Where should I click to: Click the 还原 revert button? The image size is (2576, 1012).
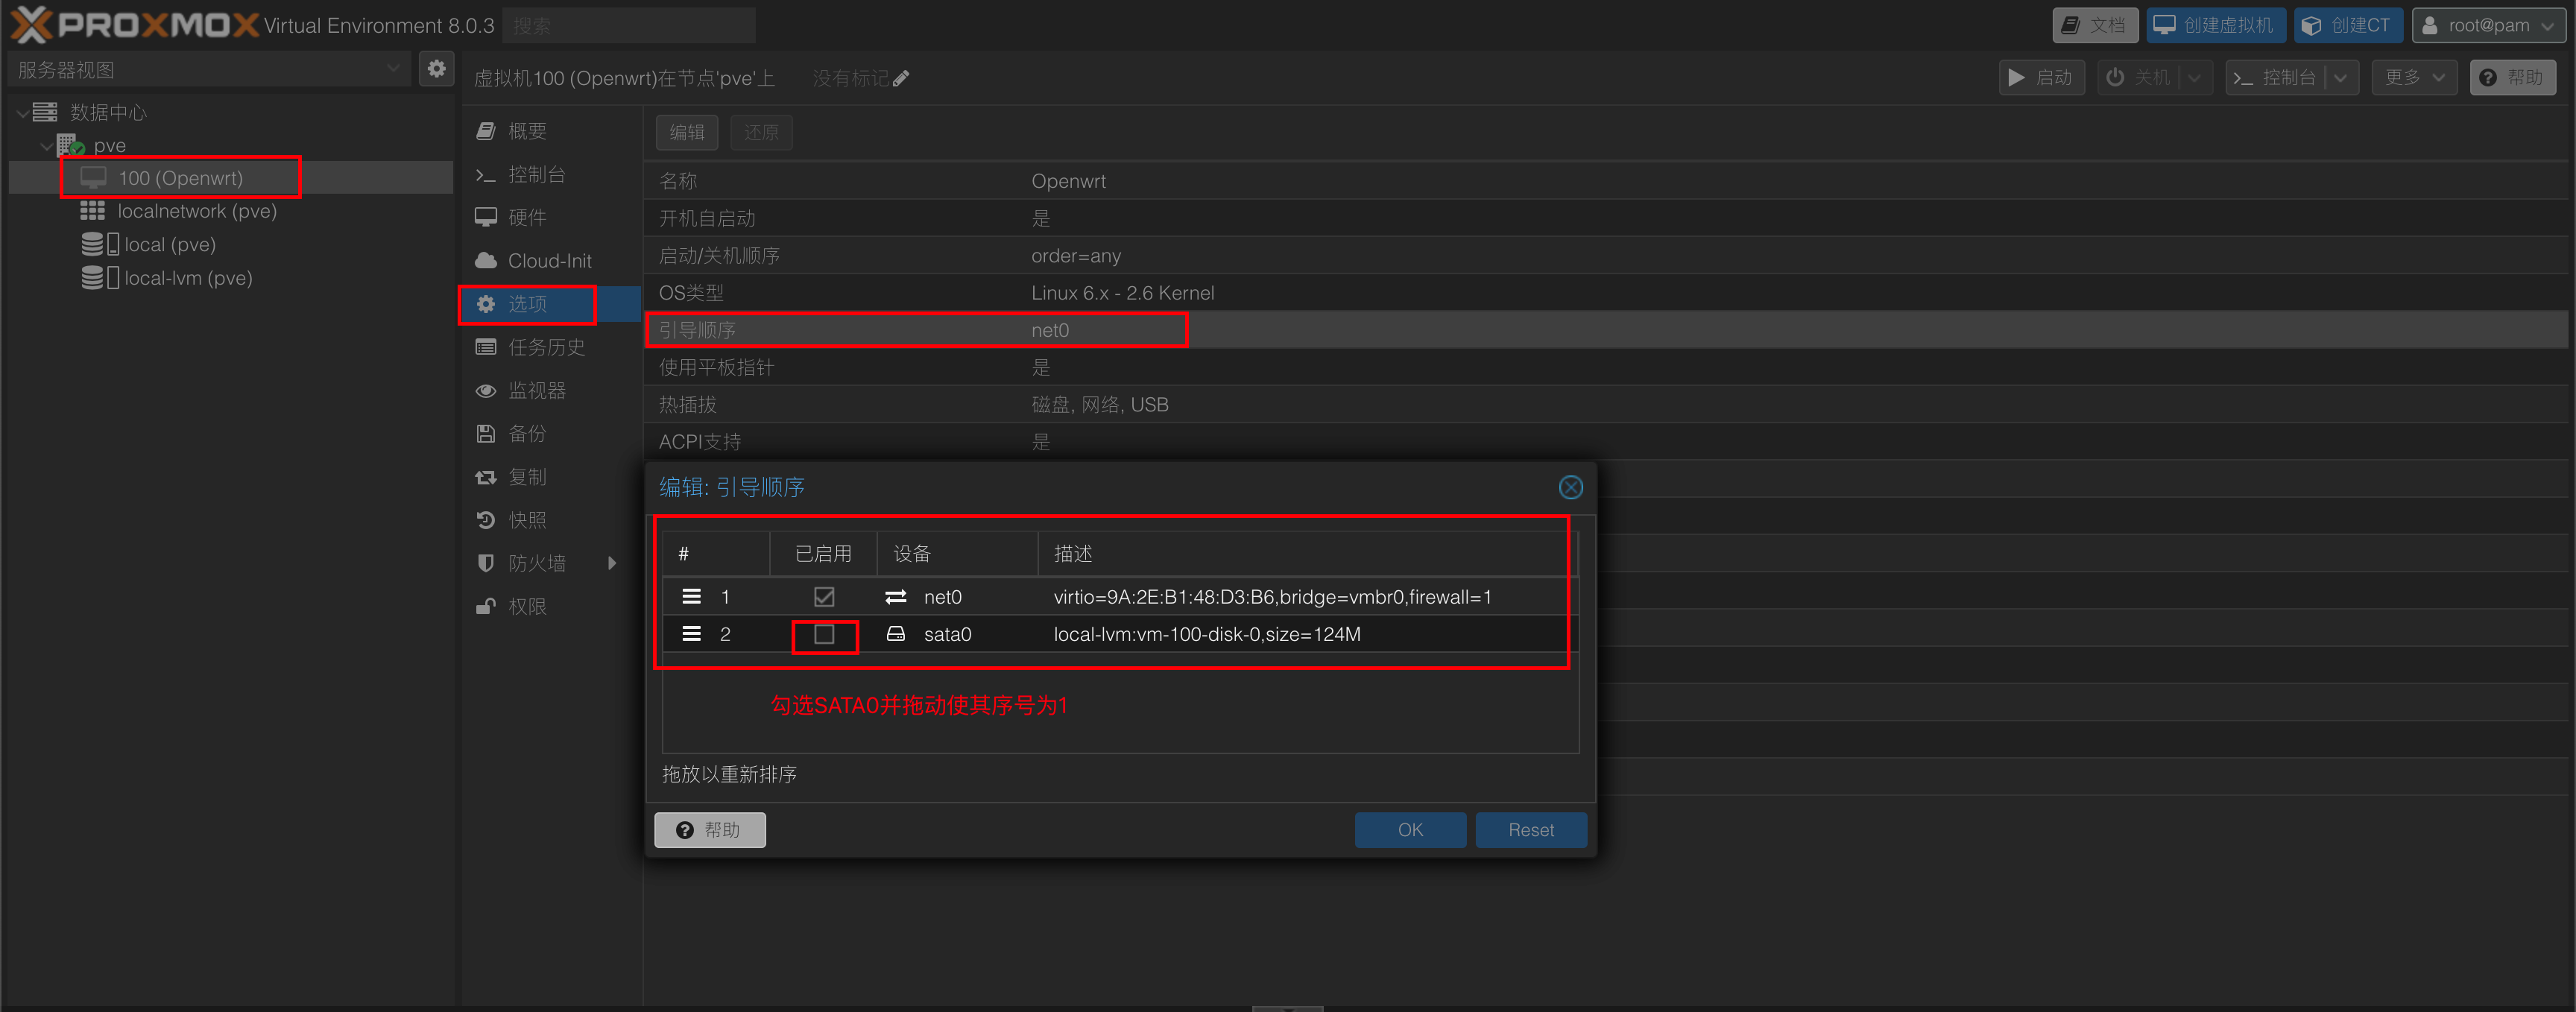coord(761,132)
